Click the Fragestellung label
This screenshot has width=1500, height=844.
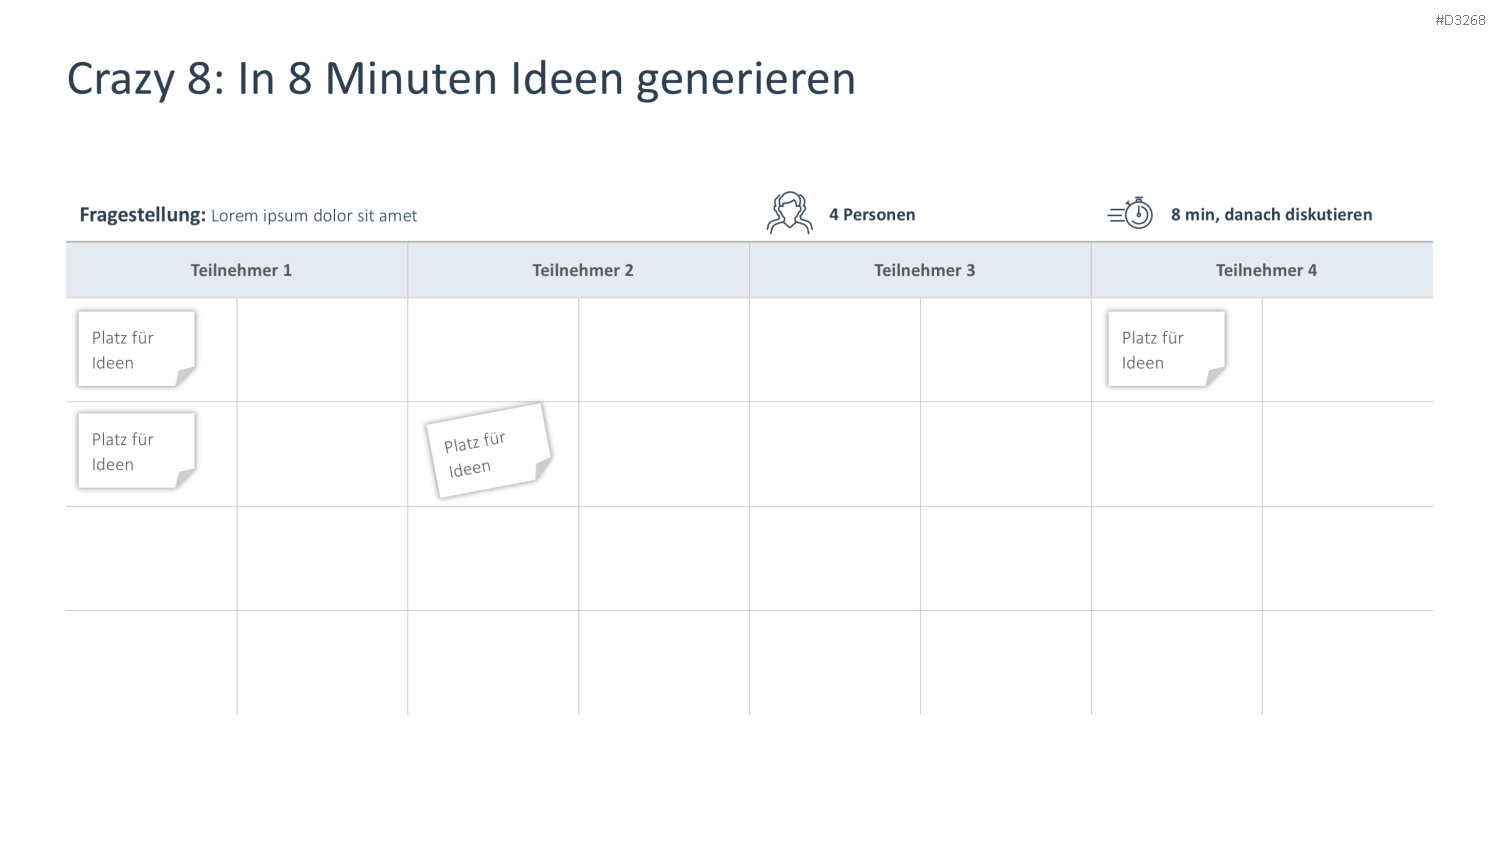click(142, 215)
